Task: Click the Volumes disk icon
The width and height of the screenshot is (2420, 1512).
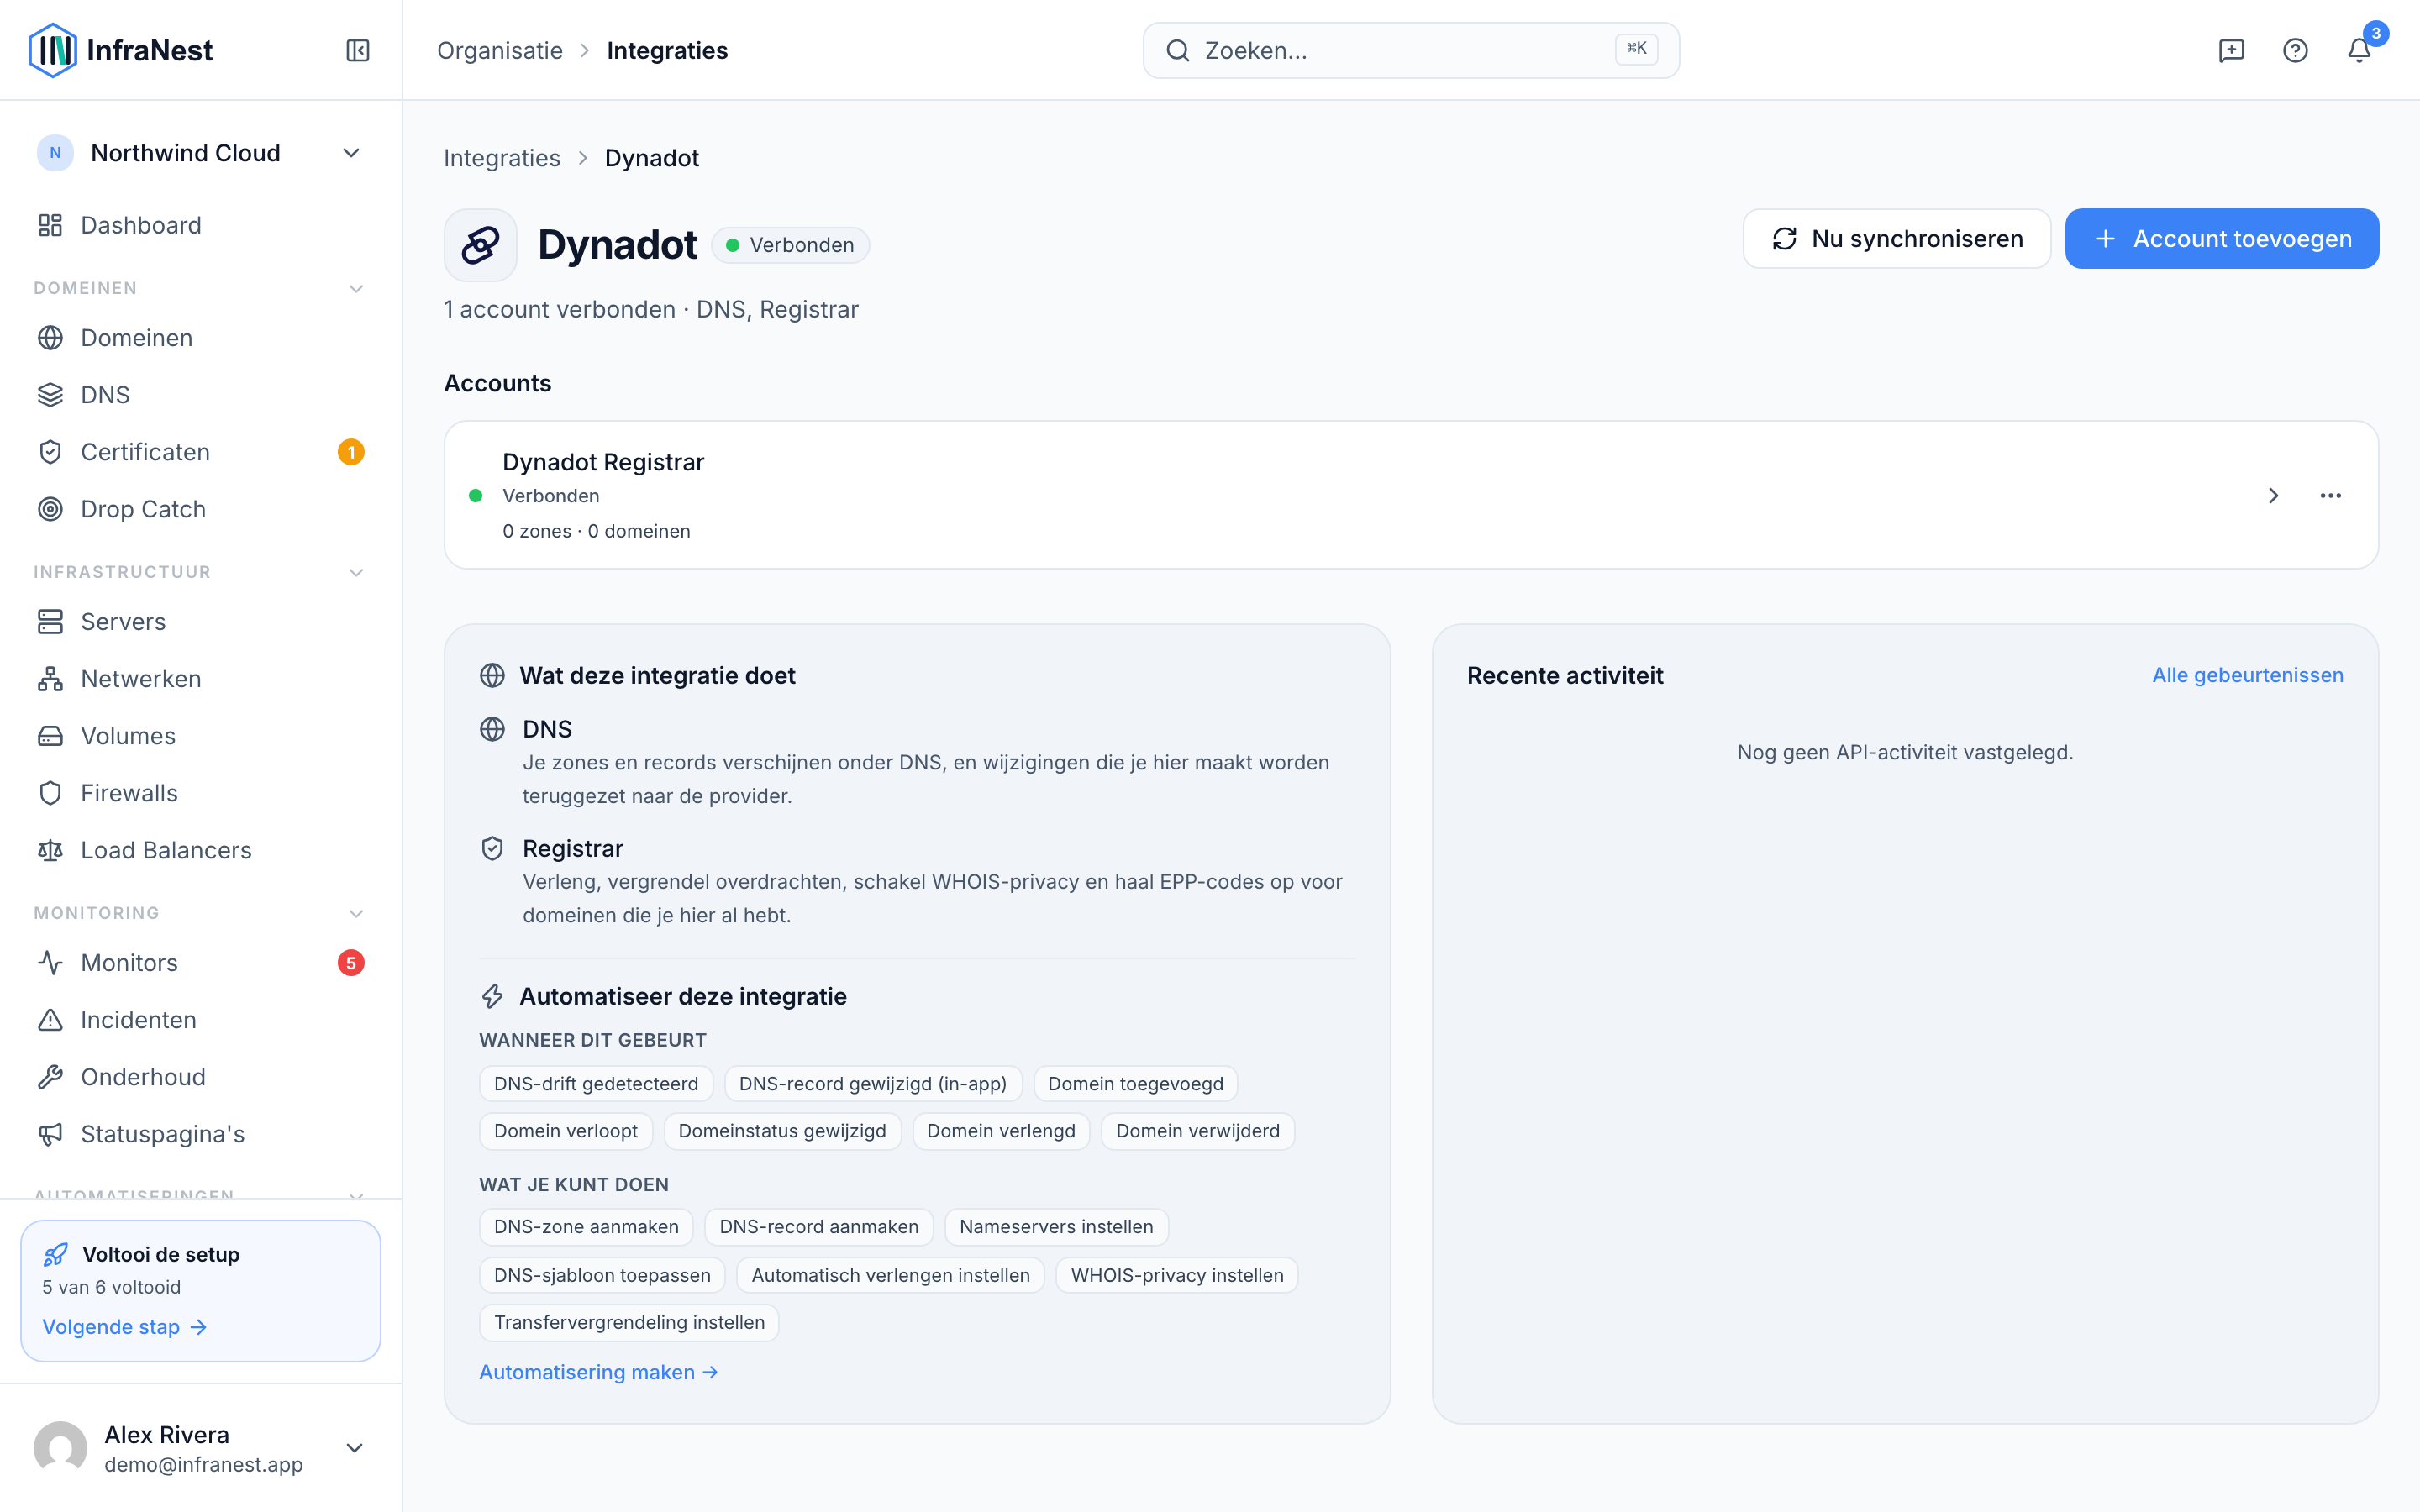Action: 50,736
